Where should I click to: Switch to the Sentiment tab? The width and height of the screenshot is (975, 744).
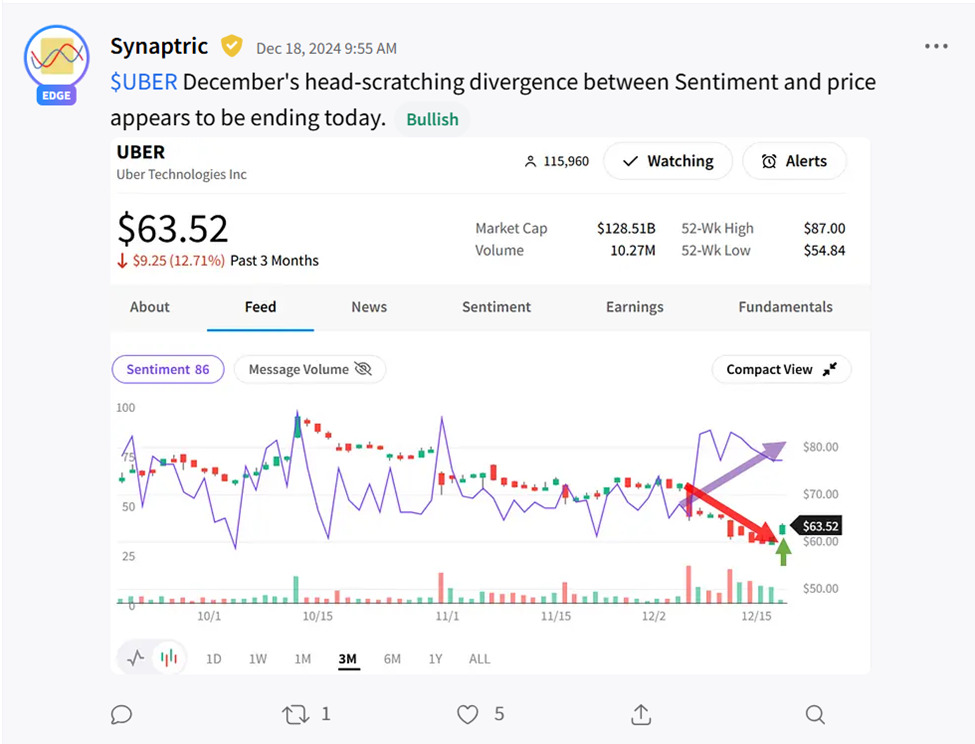[496, 307]
